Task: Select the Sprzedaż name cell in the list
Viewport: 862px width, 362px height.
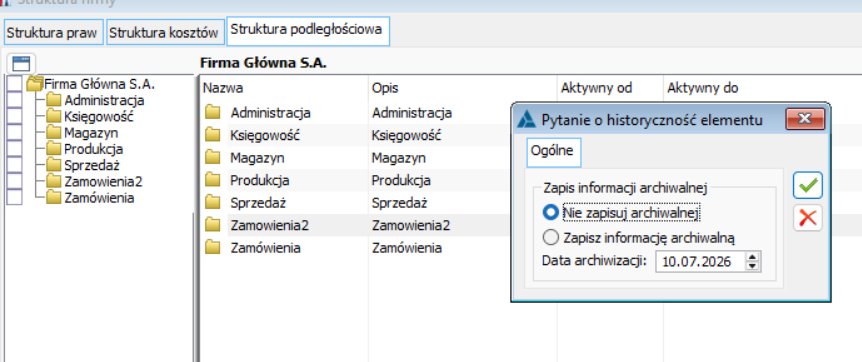Action: 258,202
